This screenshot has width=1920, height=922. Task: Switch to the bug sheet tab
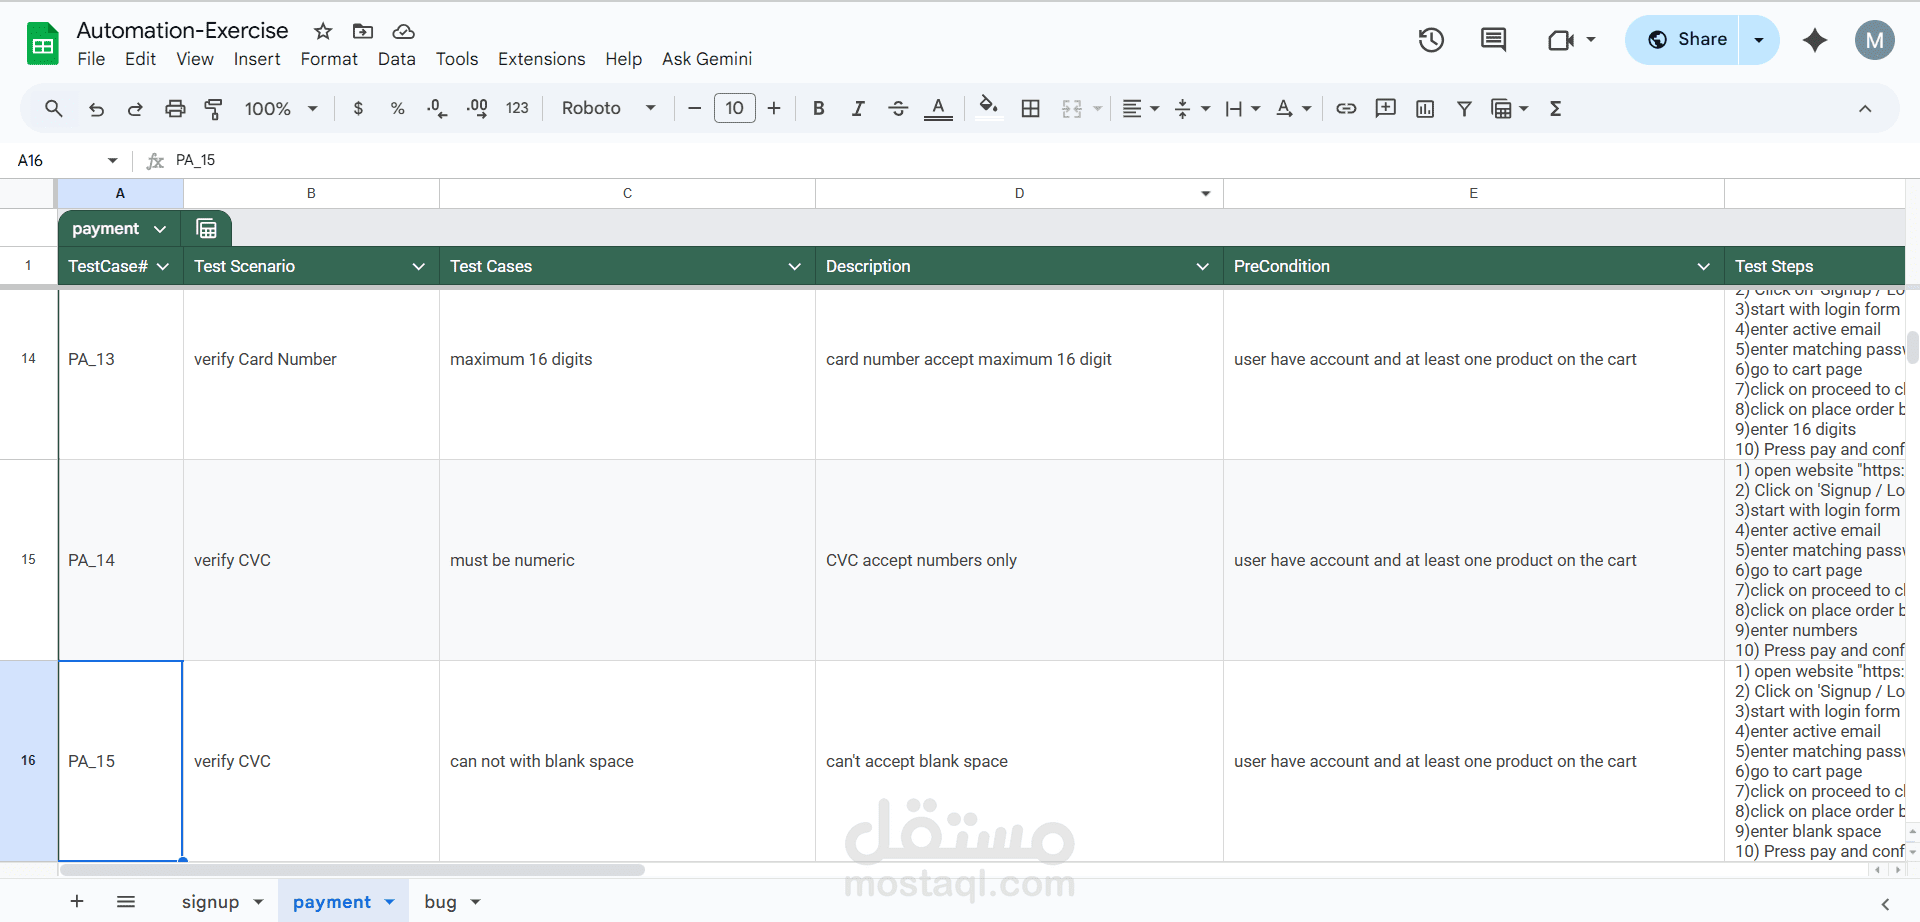pos(443,901)
